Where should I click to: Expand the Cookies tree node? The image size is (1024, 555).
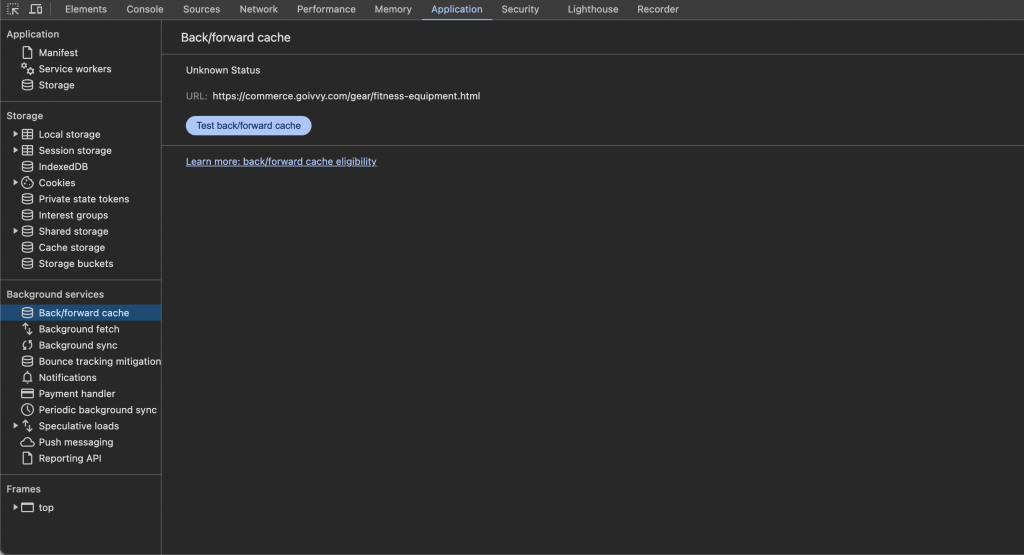(x=15, y=183)
